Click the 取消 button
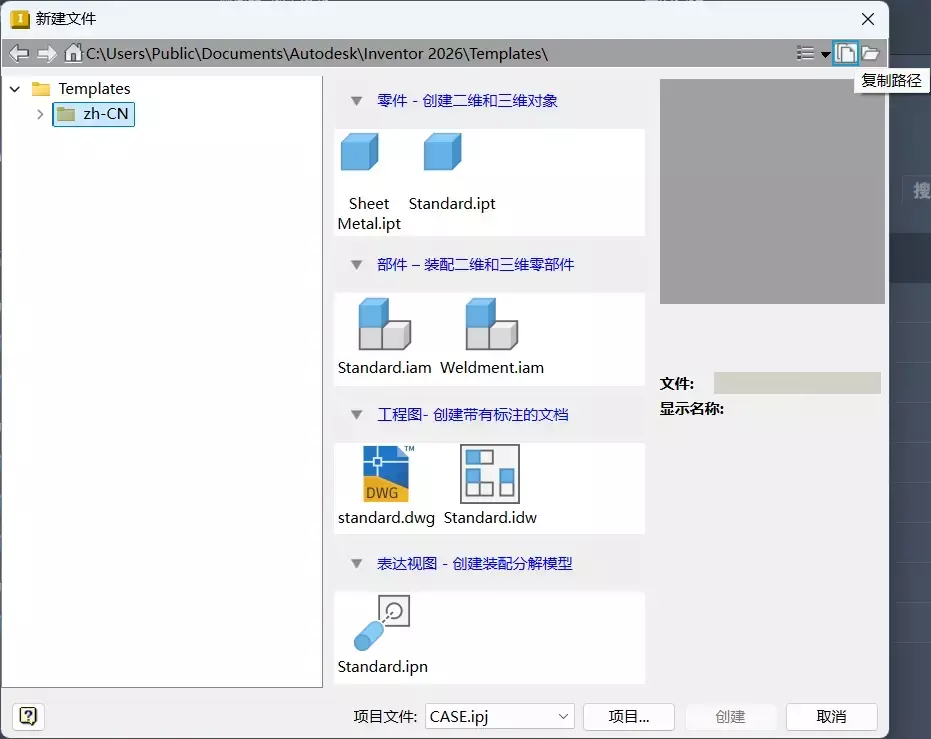Viewport: 931px width, 739px height. coord(831,716)
